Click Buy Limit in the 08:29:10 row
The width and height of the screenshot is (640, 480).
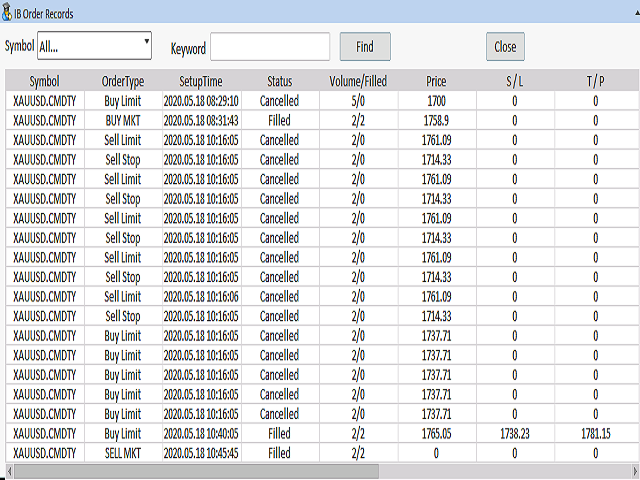coord(123,101)
